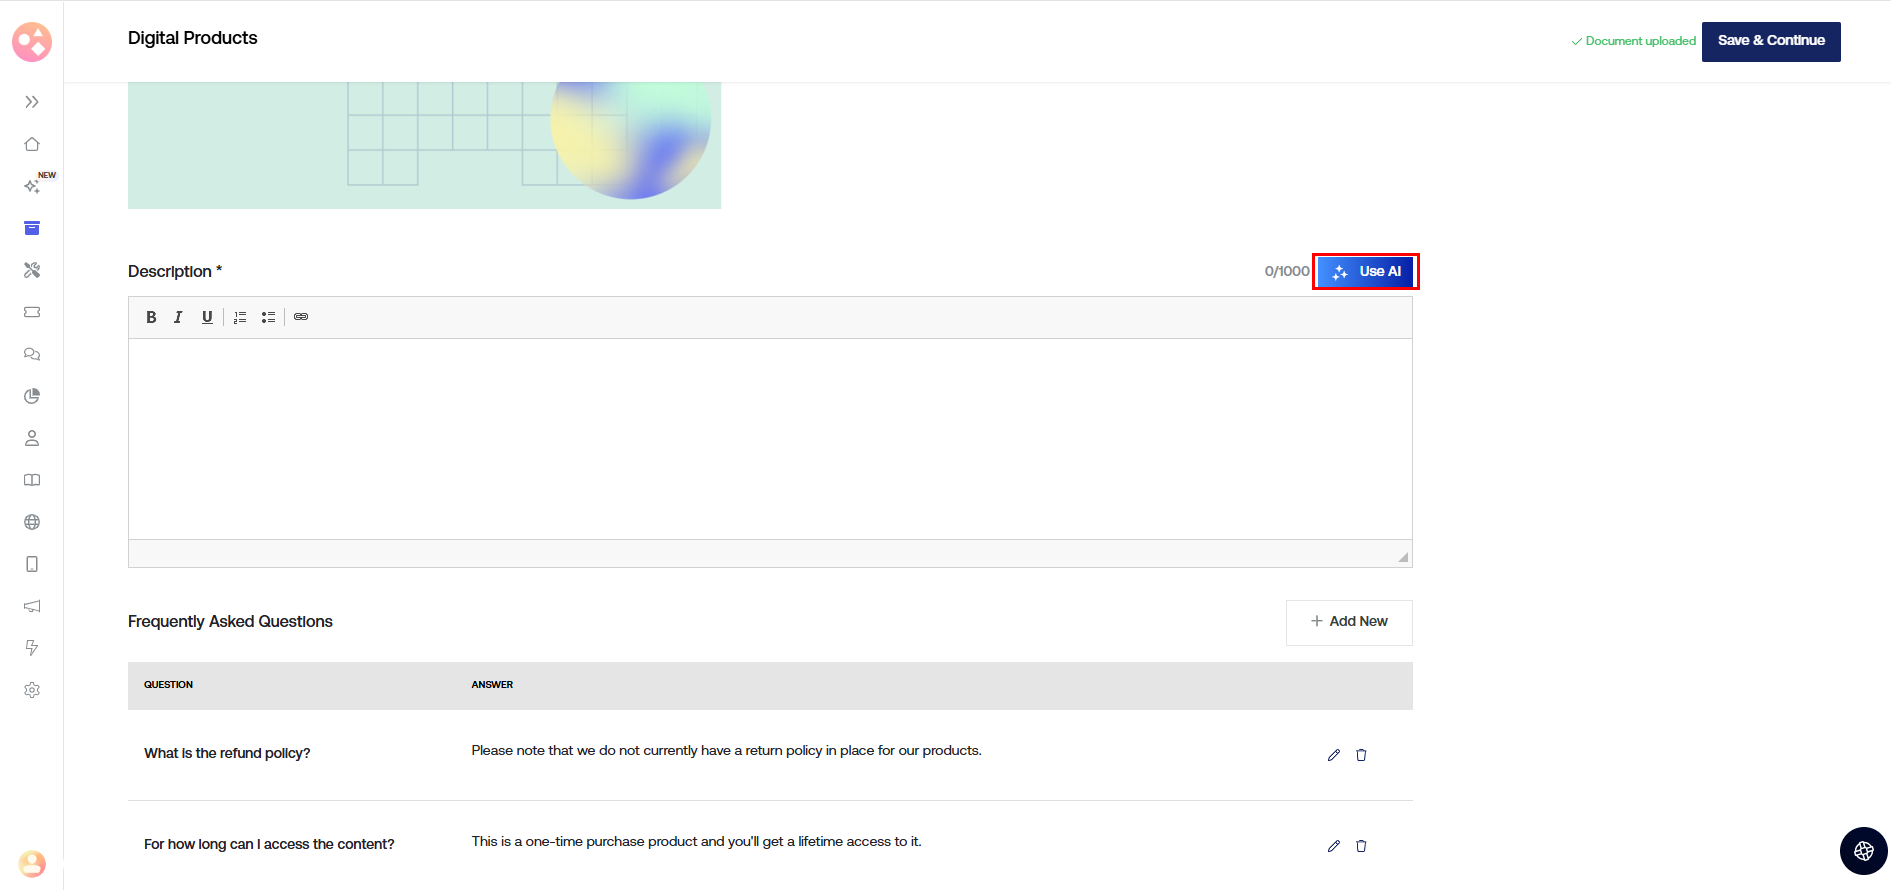Image resolution: width=1891 pixels, height=890 pixels.
Task: Delete the content access duration question
Action: [1361, 846]
